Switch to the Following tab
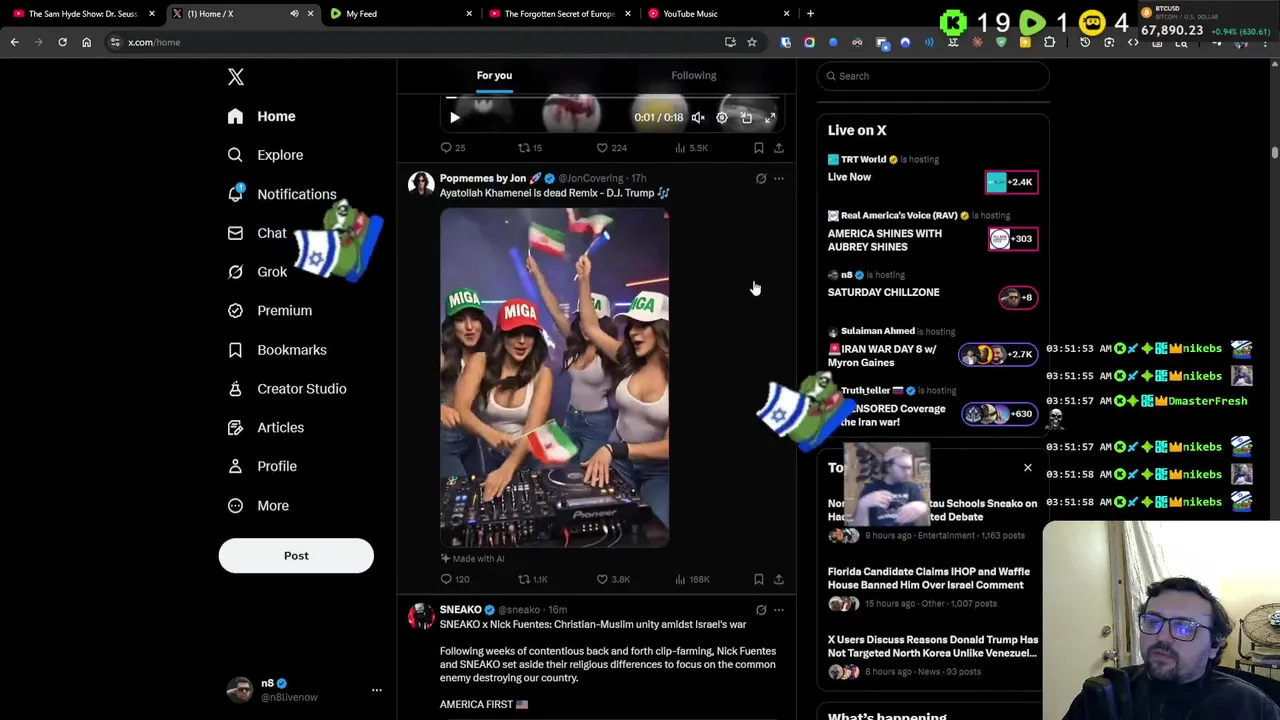 [x=694, y=75]
